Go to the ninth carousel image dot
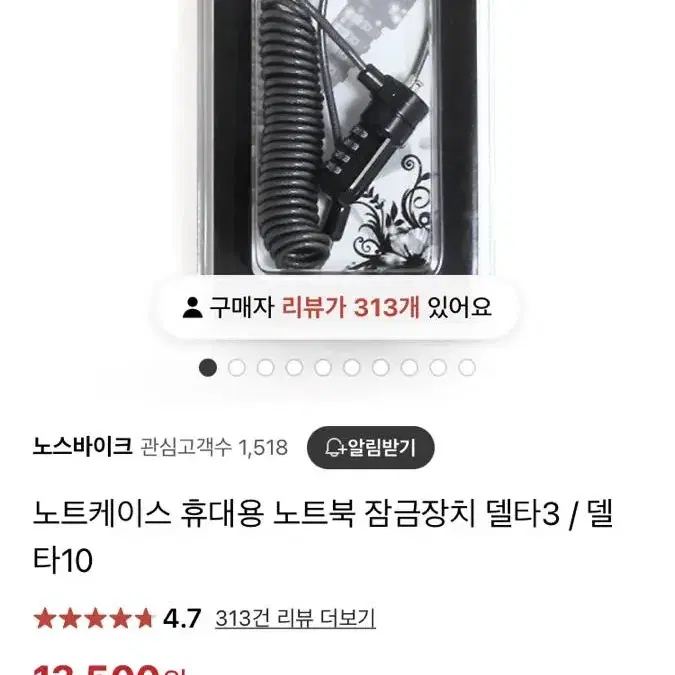The height and width of the screenshot is (675, 675). [438, 368]
